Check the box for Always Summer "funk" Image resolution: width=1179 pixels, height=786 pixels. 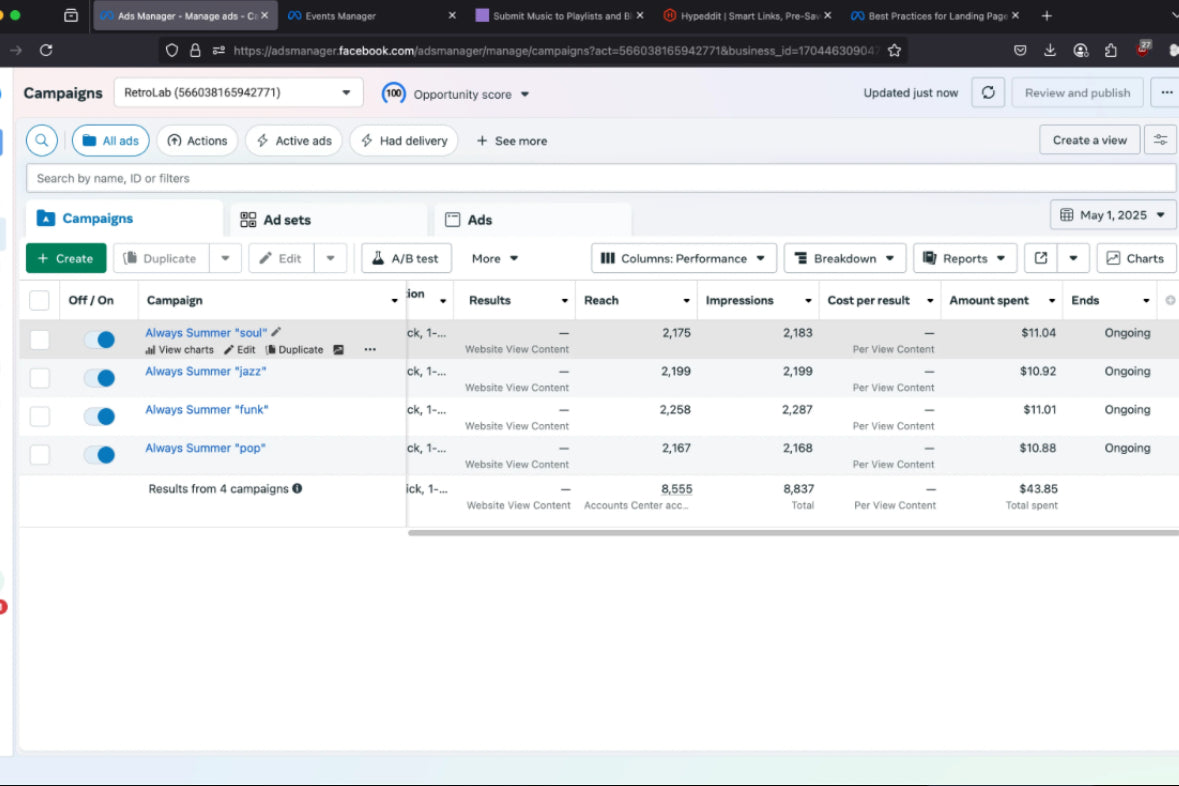point(40,417)
